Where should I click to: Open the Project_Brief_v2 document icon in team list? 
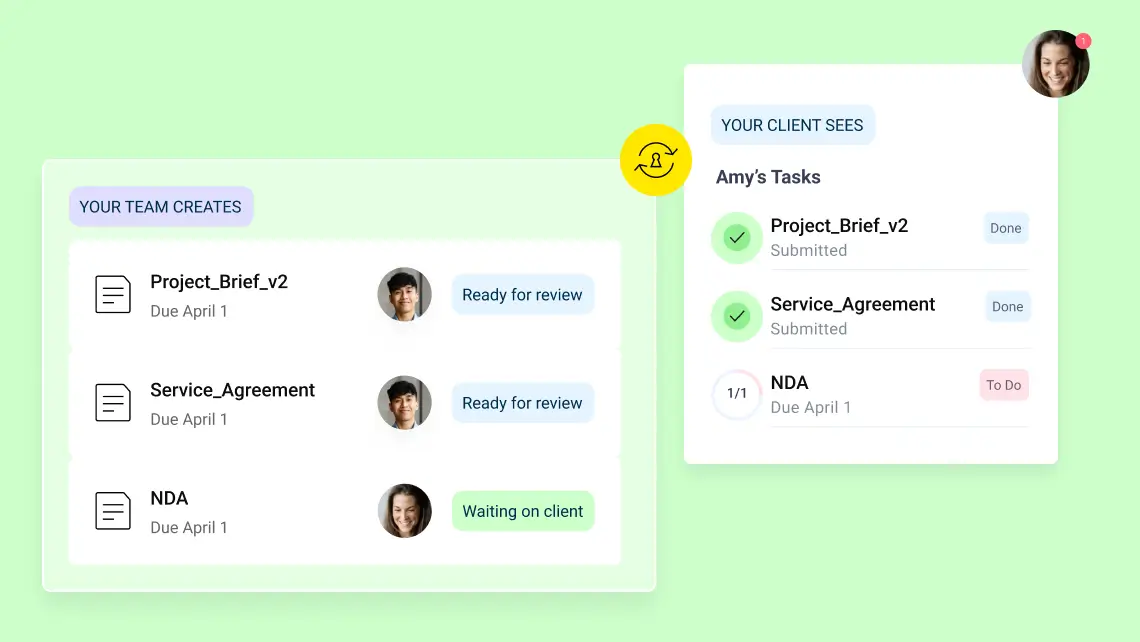click(113, 294)
